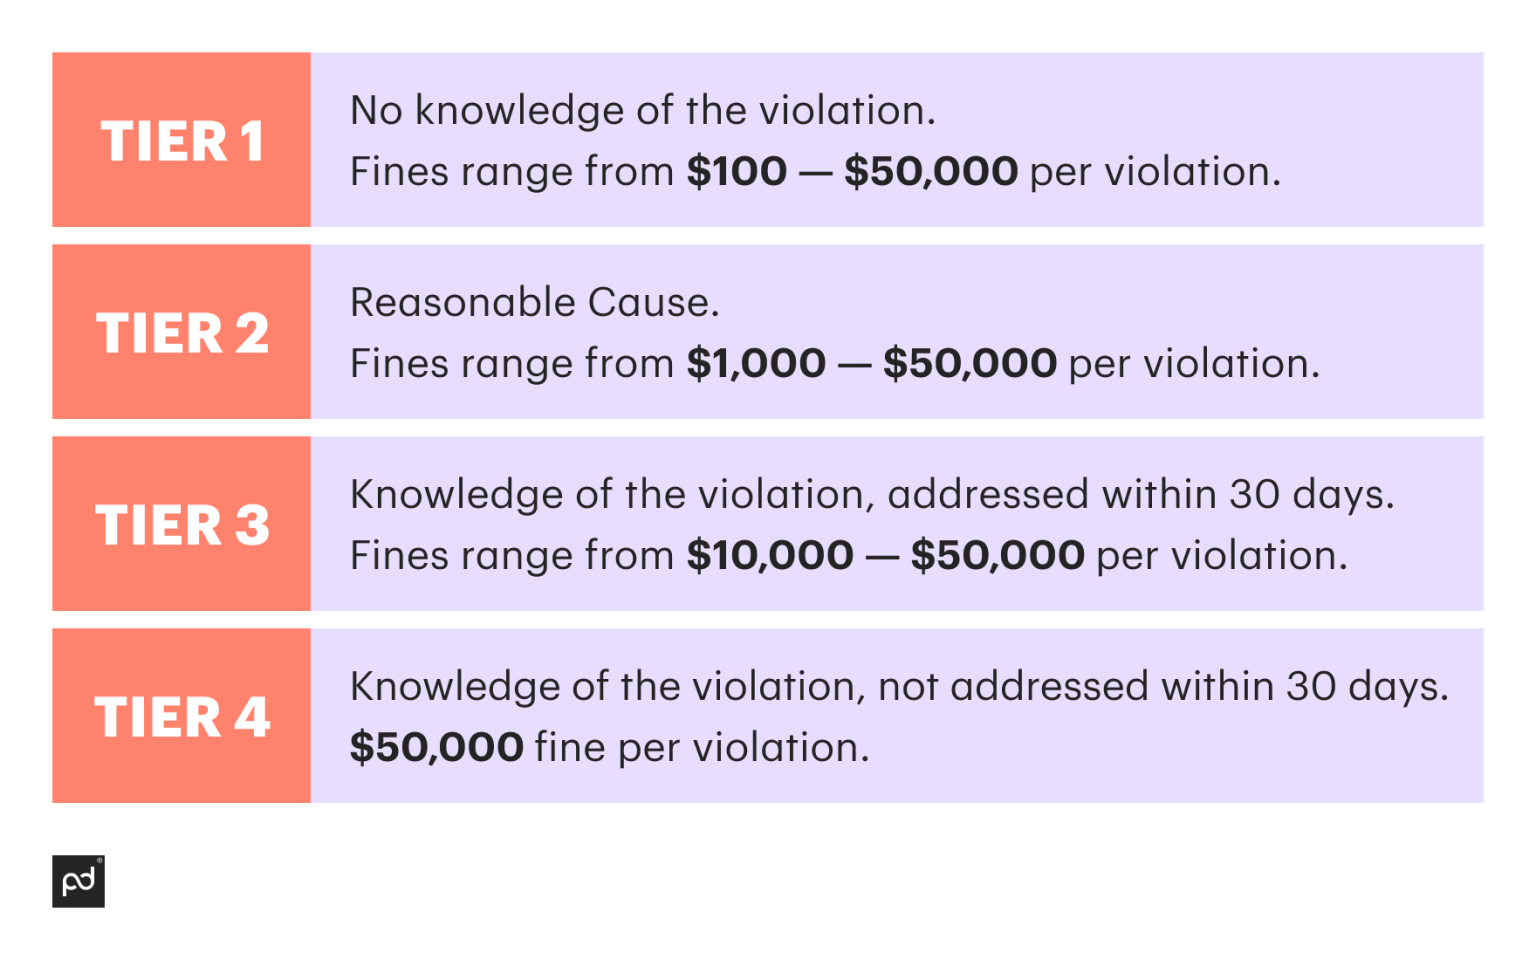Click the $50,000 amount in Tier 1

pyautogui.click(x=931, y=172)
